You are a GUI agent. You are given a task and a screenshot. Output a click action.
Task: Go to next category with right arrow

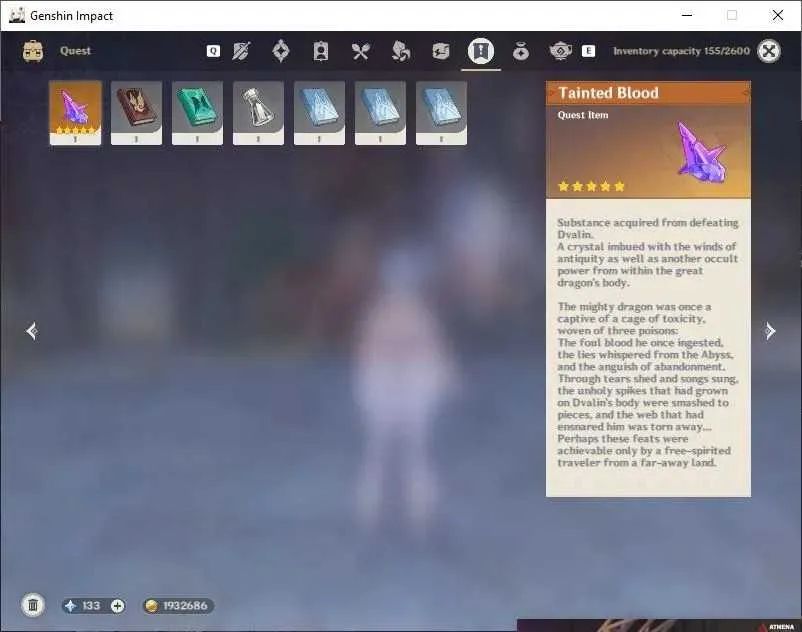tap(770, 331)
